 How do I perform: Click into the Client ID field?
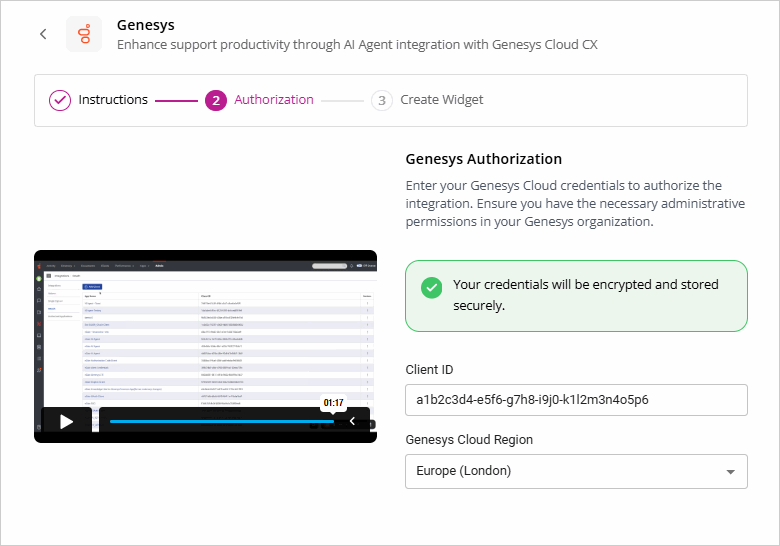575,400
